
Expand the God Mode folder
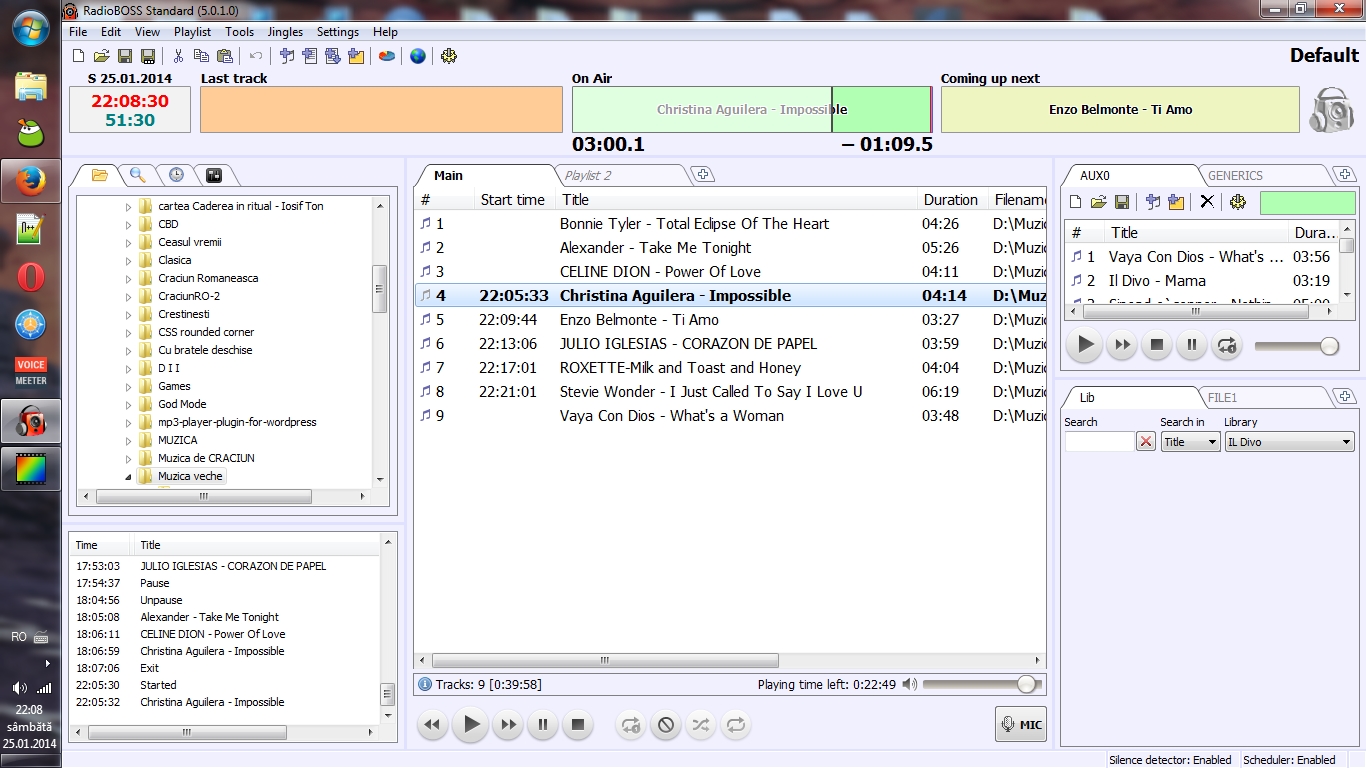point(128,404)
